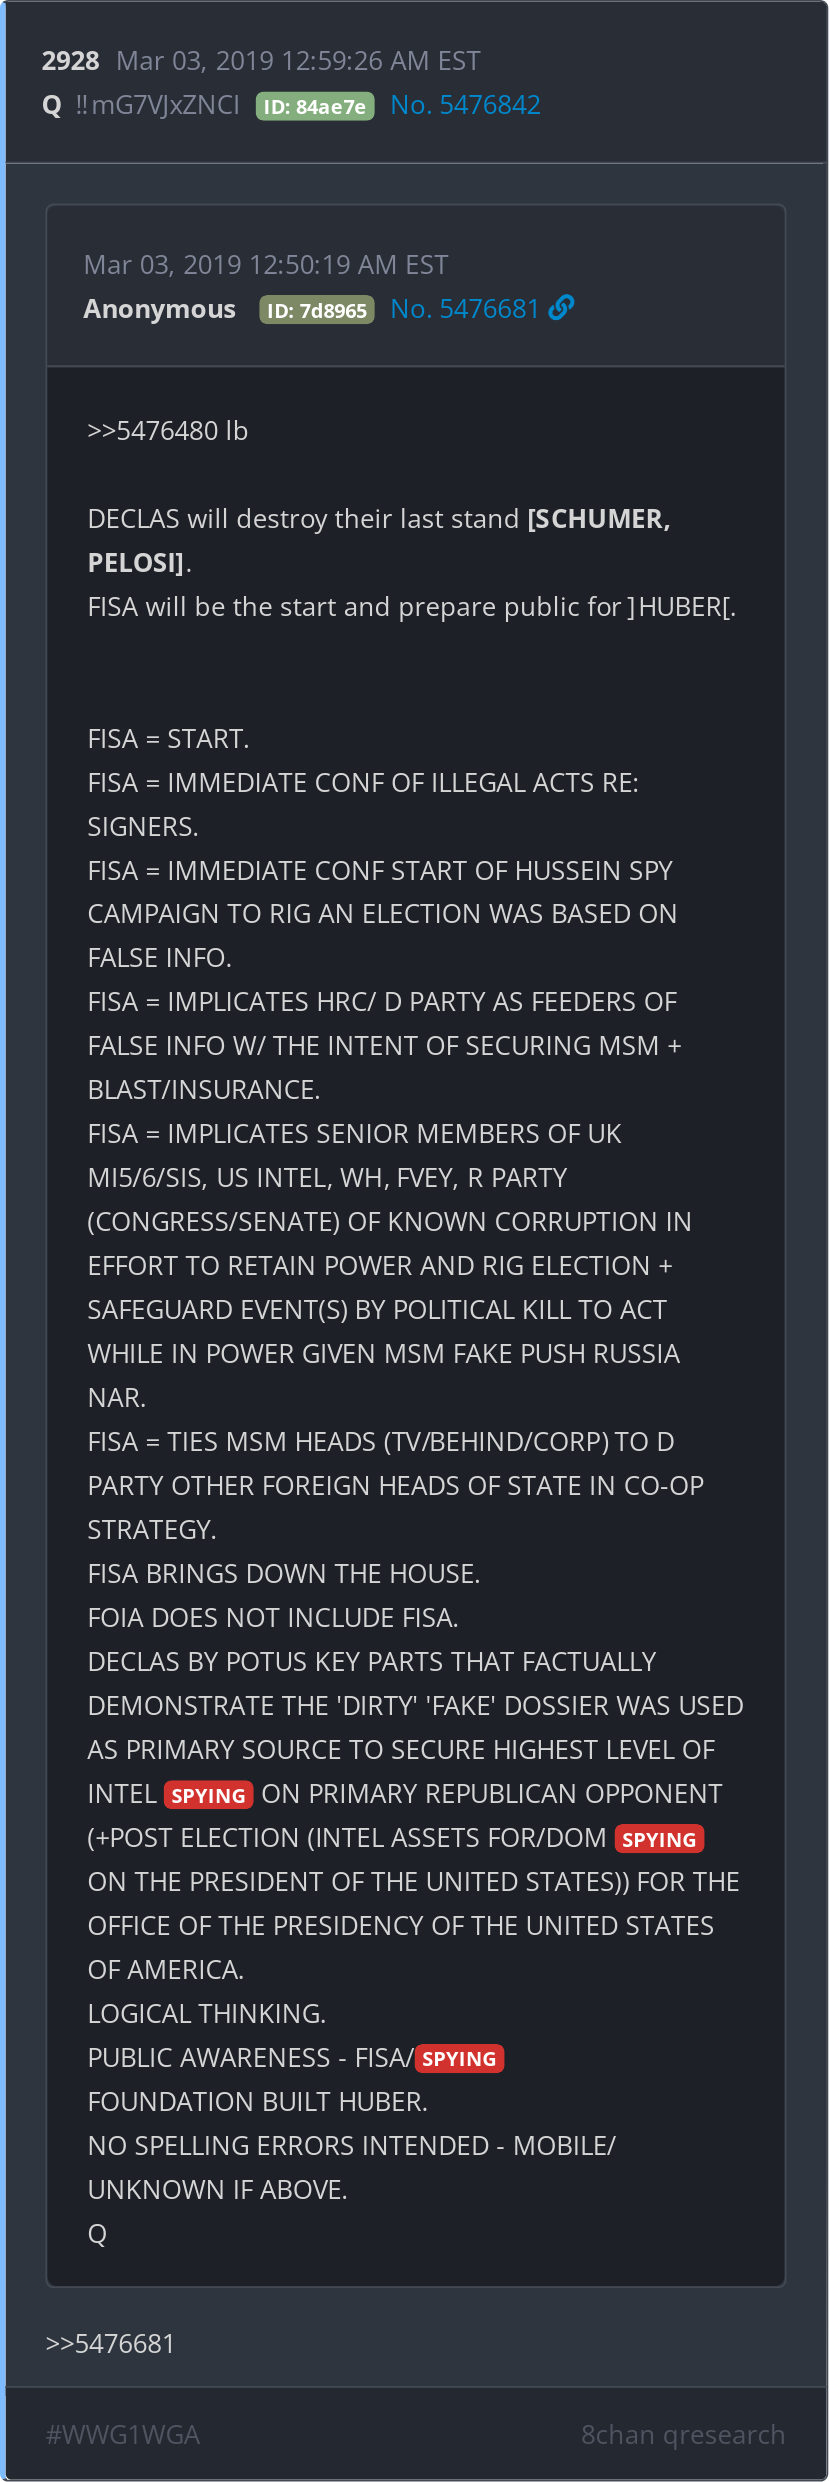Follow the >>5476681 reference below the quote
The width and height of the screenshot is (830, 2482).
tap(110, 2344)
